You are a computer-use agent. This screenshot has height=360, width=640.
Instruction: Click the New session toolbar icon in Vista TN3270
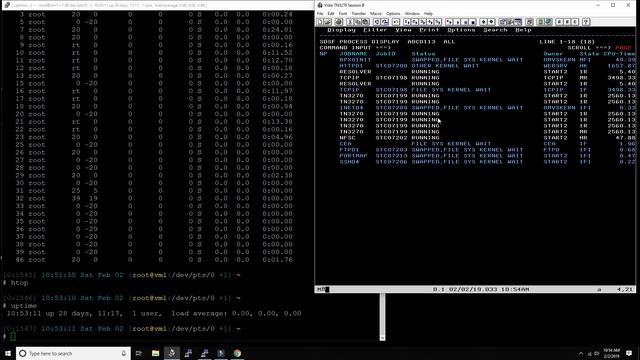coord(320,22)
